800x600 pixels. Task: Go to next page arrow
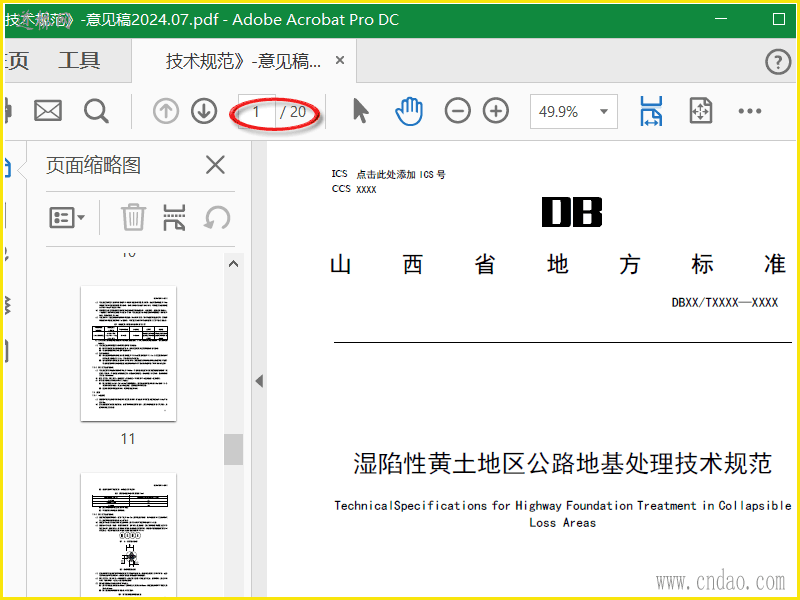[x=204, y=111]
